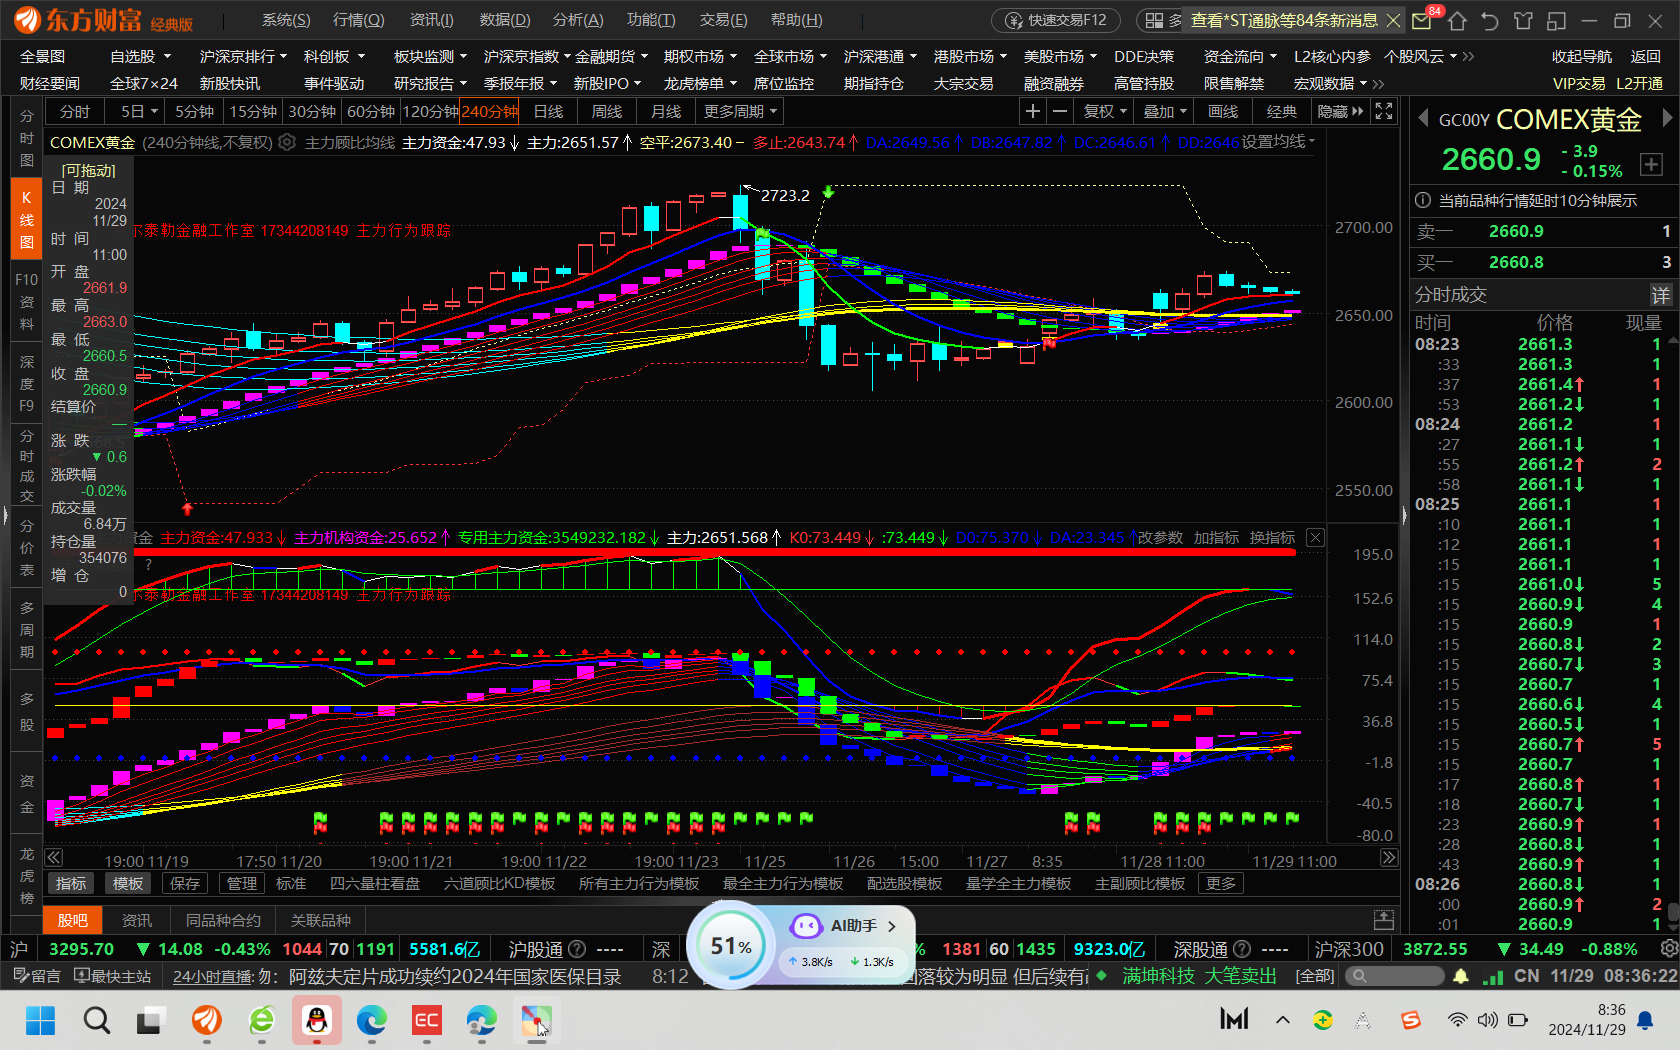Zoom out chart with minus button
Image resolution: width=1680 pixels, height=1050 pixels.
coord(1060,111)
